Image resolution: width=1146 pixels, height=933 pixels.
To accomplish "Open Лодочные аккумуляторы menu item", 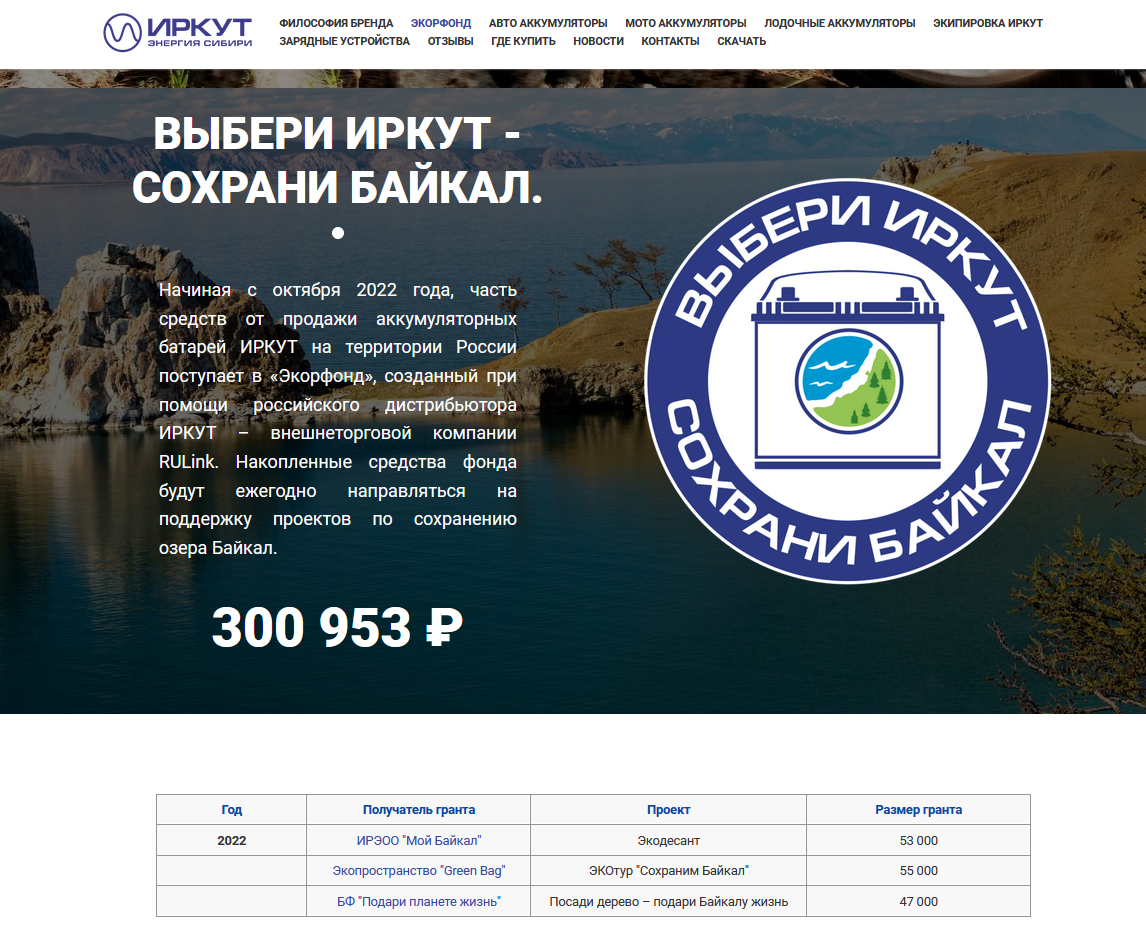I will pos(840,23).
